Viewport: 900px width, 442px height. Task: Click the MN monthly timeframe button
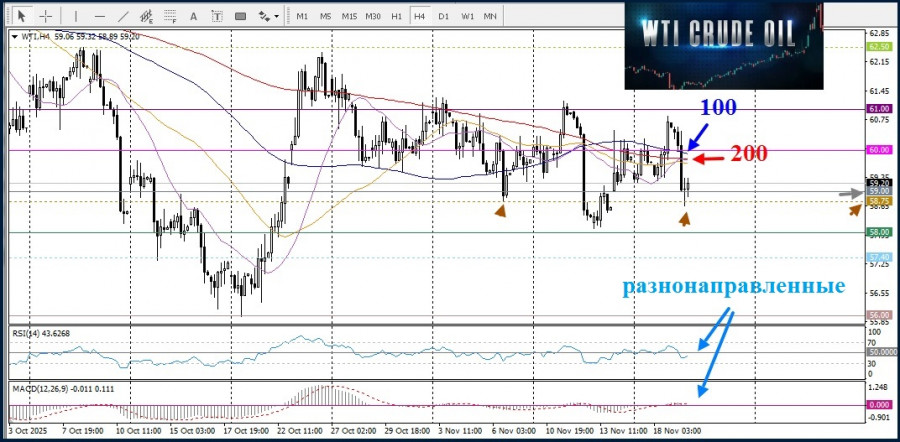[490, 16]
